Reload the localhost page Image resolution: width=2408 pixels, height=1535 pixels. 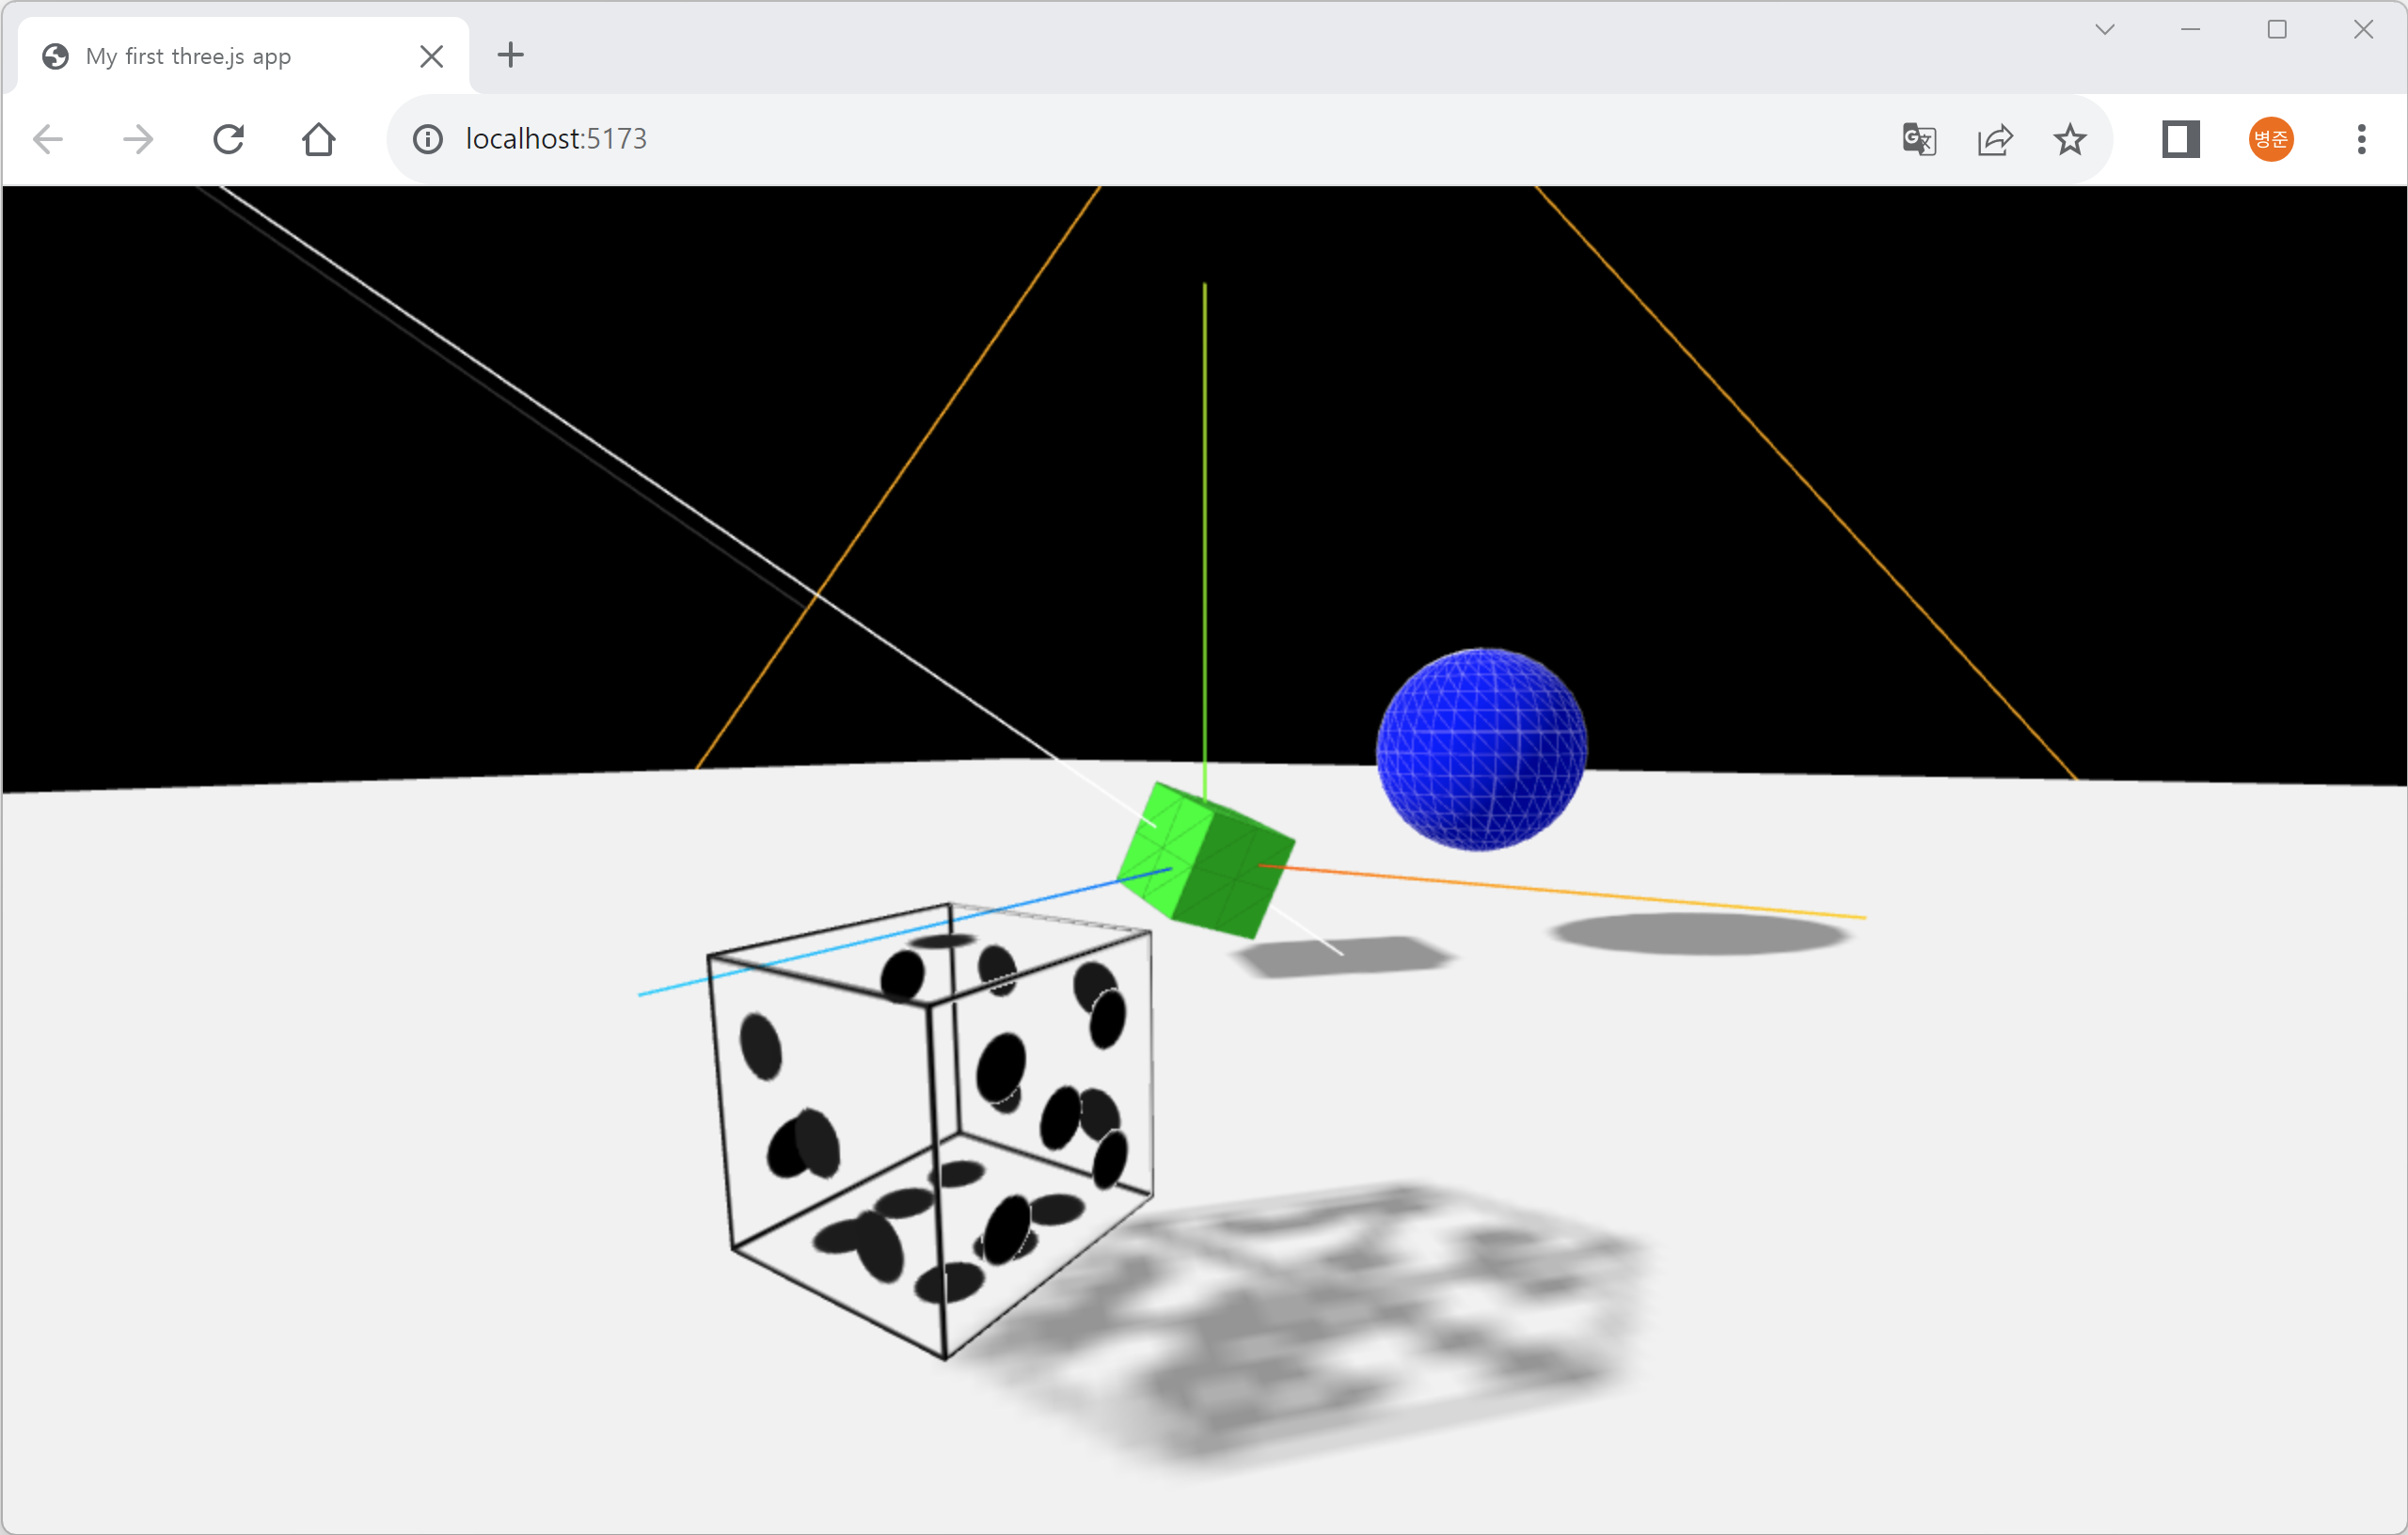click(229, 139)
